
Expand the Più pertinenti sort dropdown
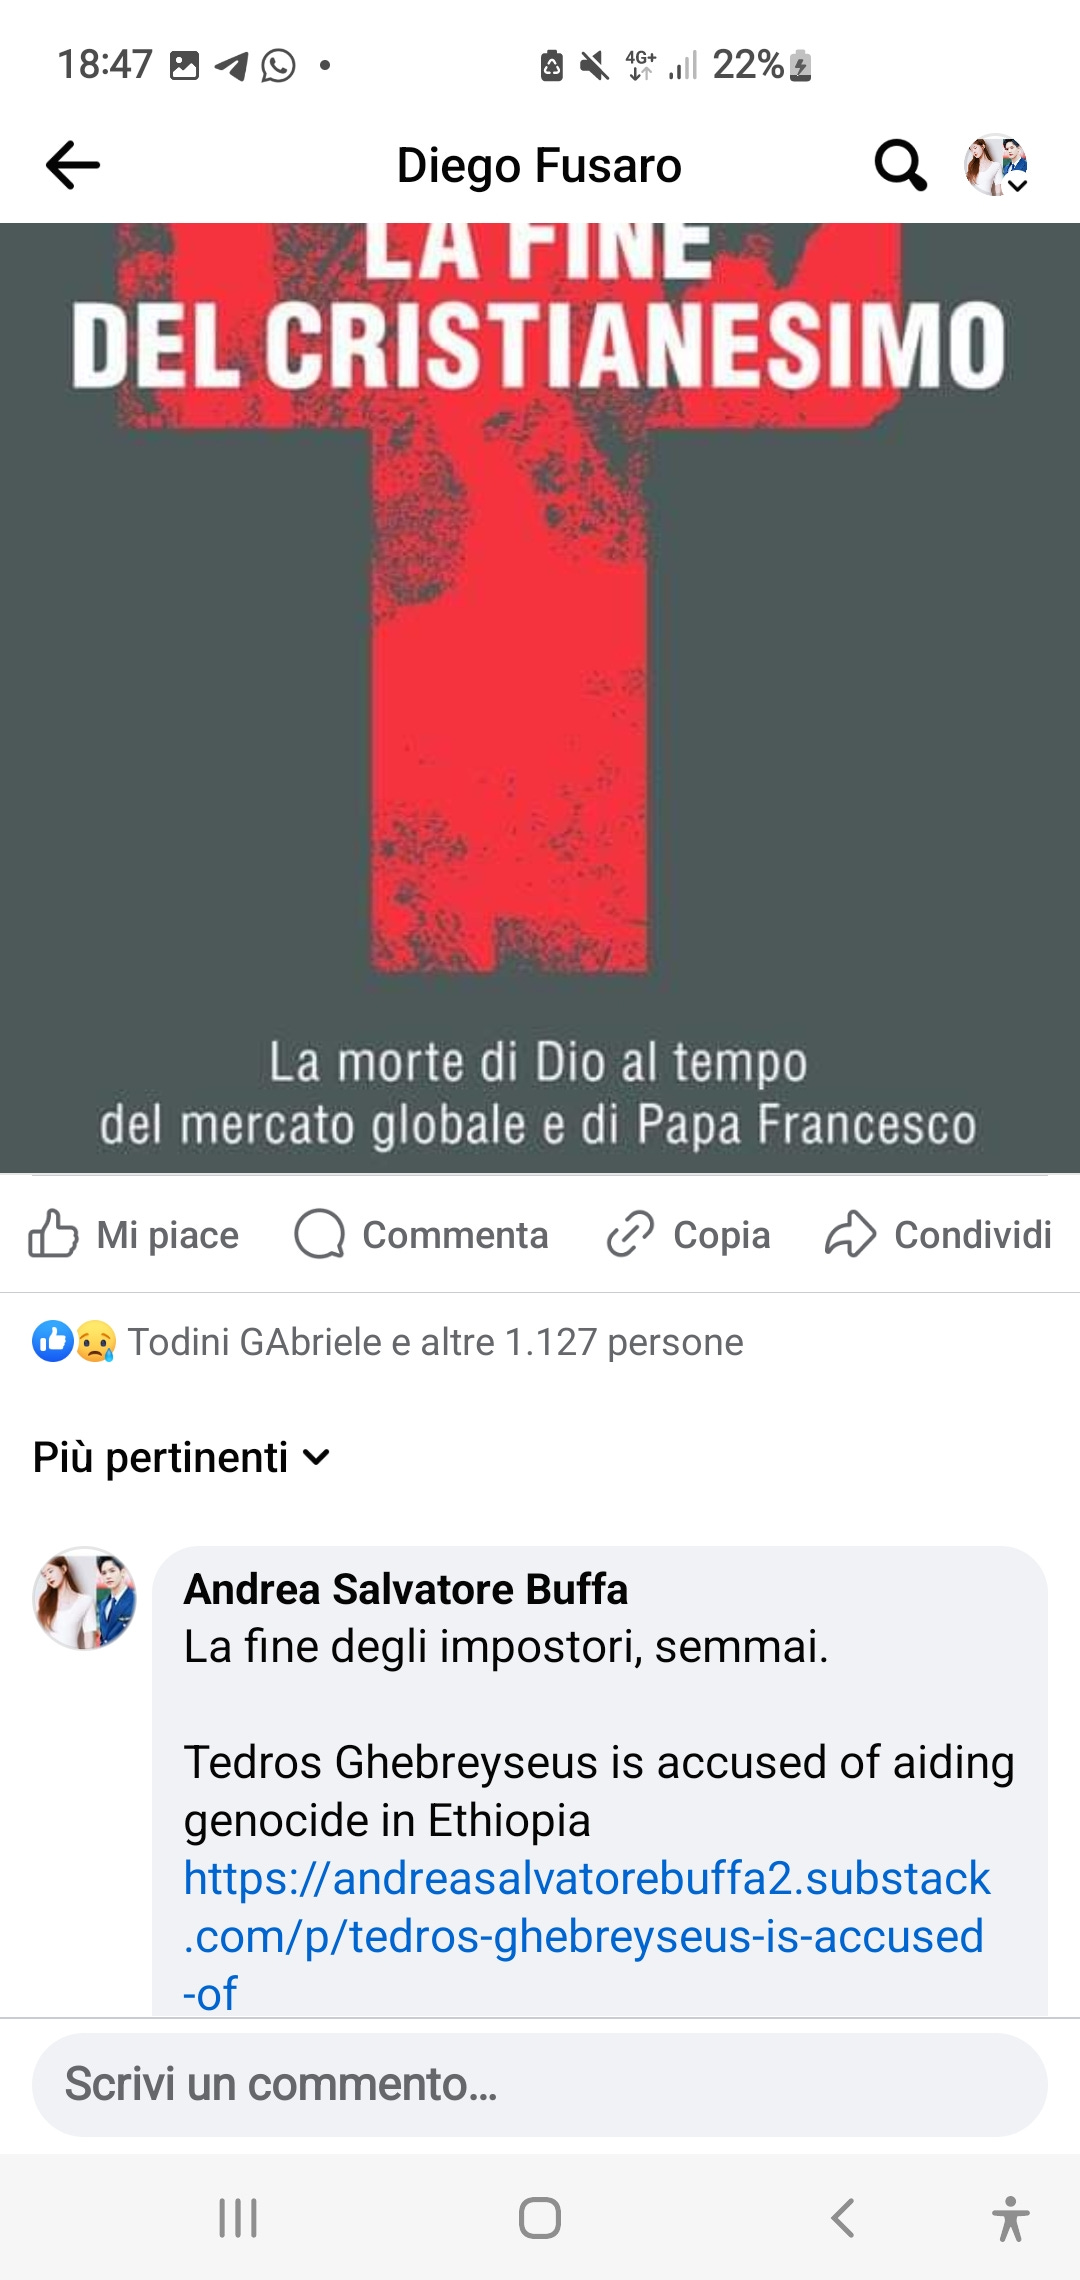tap(181, 1458)
